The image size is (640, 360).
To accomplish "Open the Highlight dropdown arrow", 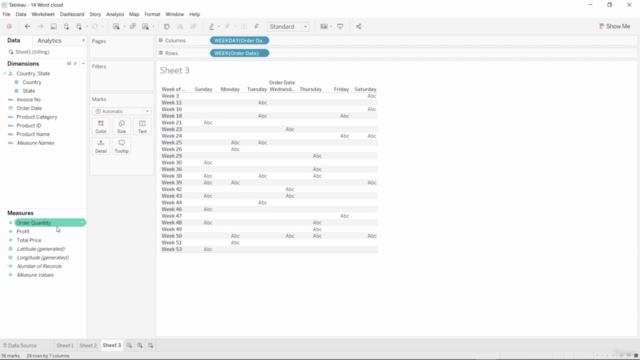I will pos(219,27).
